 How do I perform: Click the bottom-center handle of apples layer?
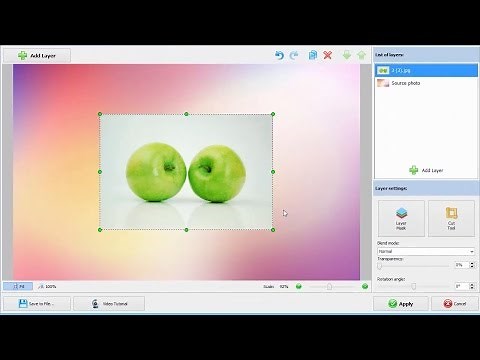click(x=186, y=230)
